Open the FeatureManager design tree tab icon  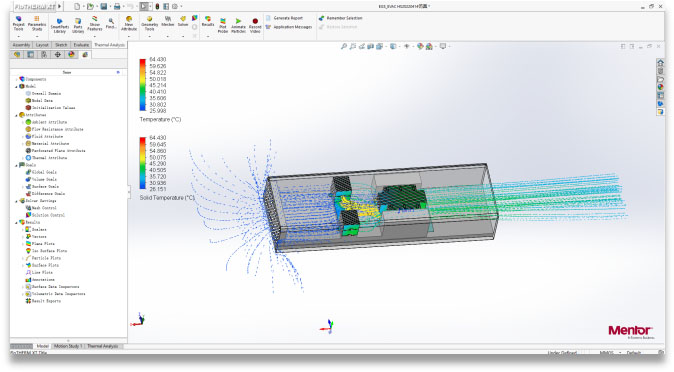coord(17,55)
